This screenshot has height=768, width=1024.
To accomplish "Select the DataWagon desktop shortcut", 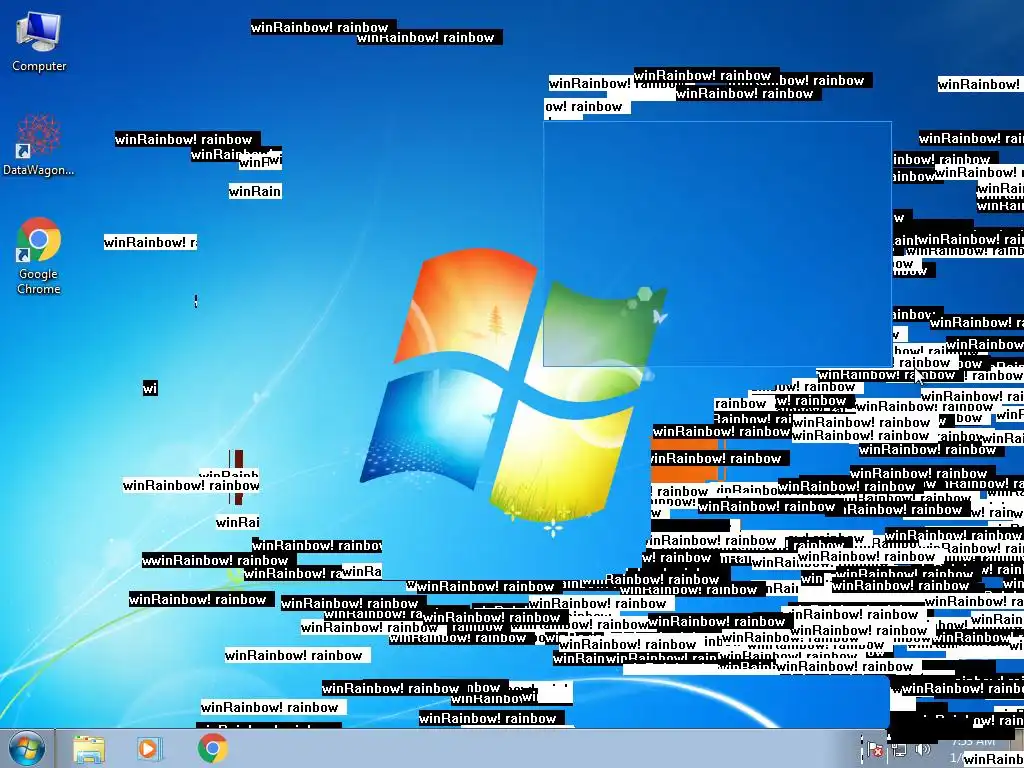I will (x=39, y=145).
